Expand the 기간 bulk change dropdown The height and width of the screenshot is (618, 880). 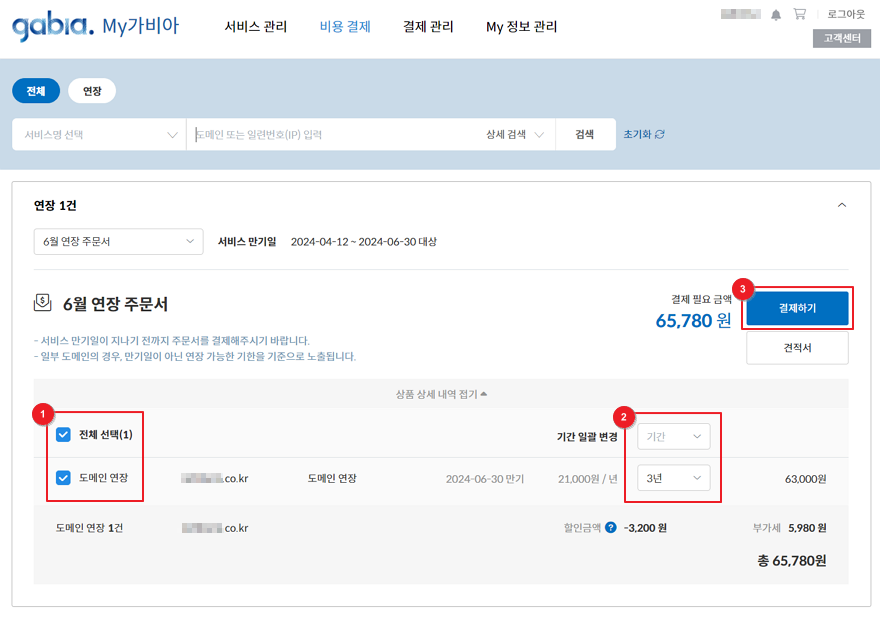click(673, 436)
